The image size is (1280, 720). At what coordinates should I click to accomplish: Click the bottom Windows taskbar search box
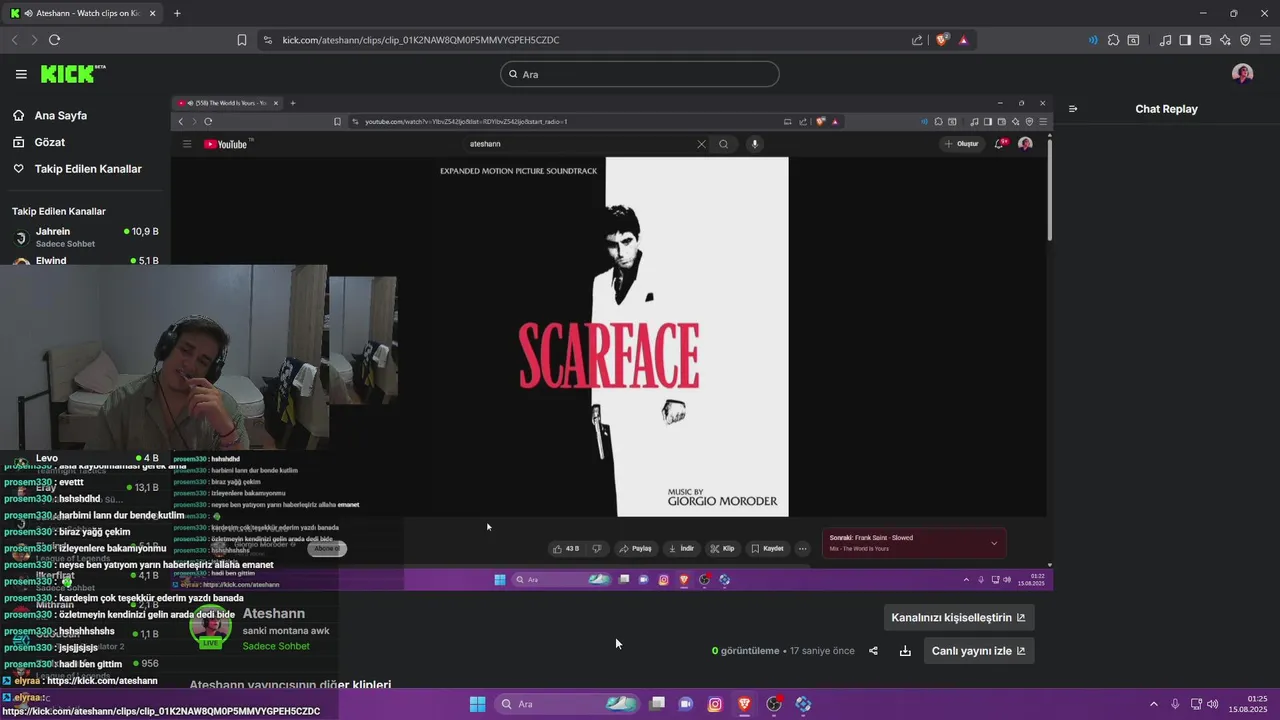tap(567, 704)
